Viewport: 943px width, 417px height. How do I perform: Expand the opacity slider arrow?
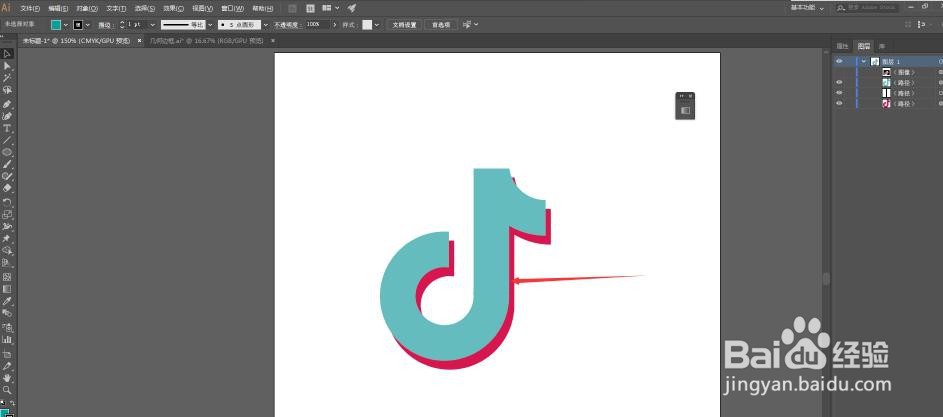(334, 25)
